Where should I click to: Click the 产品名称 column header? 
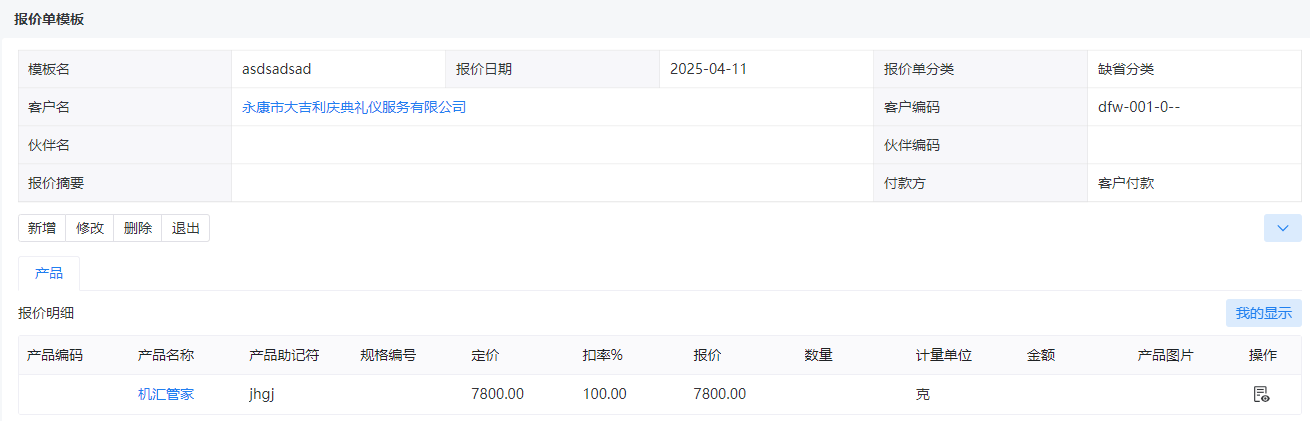click(x=166, y=355)
